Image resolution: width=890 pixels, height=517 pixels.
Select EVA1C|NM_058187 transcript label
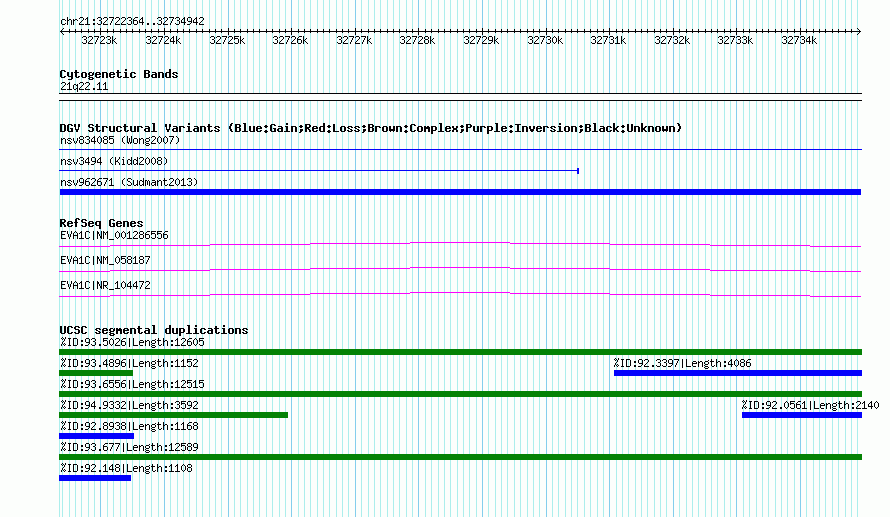[105, 260]
